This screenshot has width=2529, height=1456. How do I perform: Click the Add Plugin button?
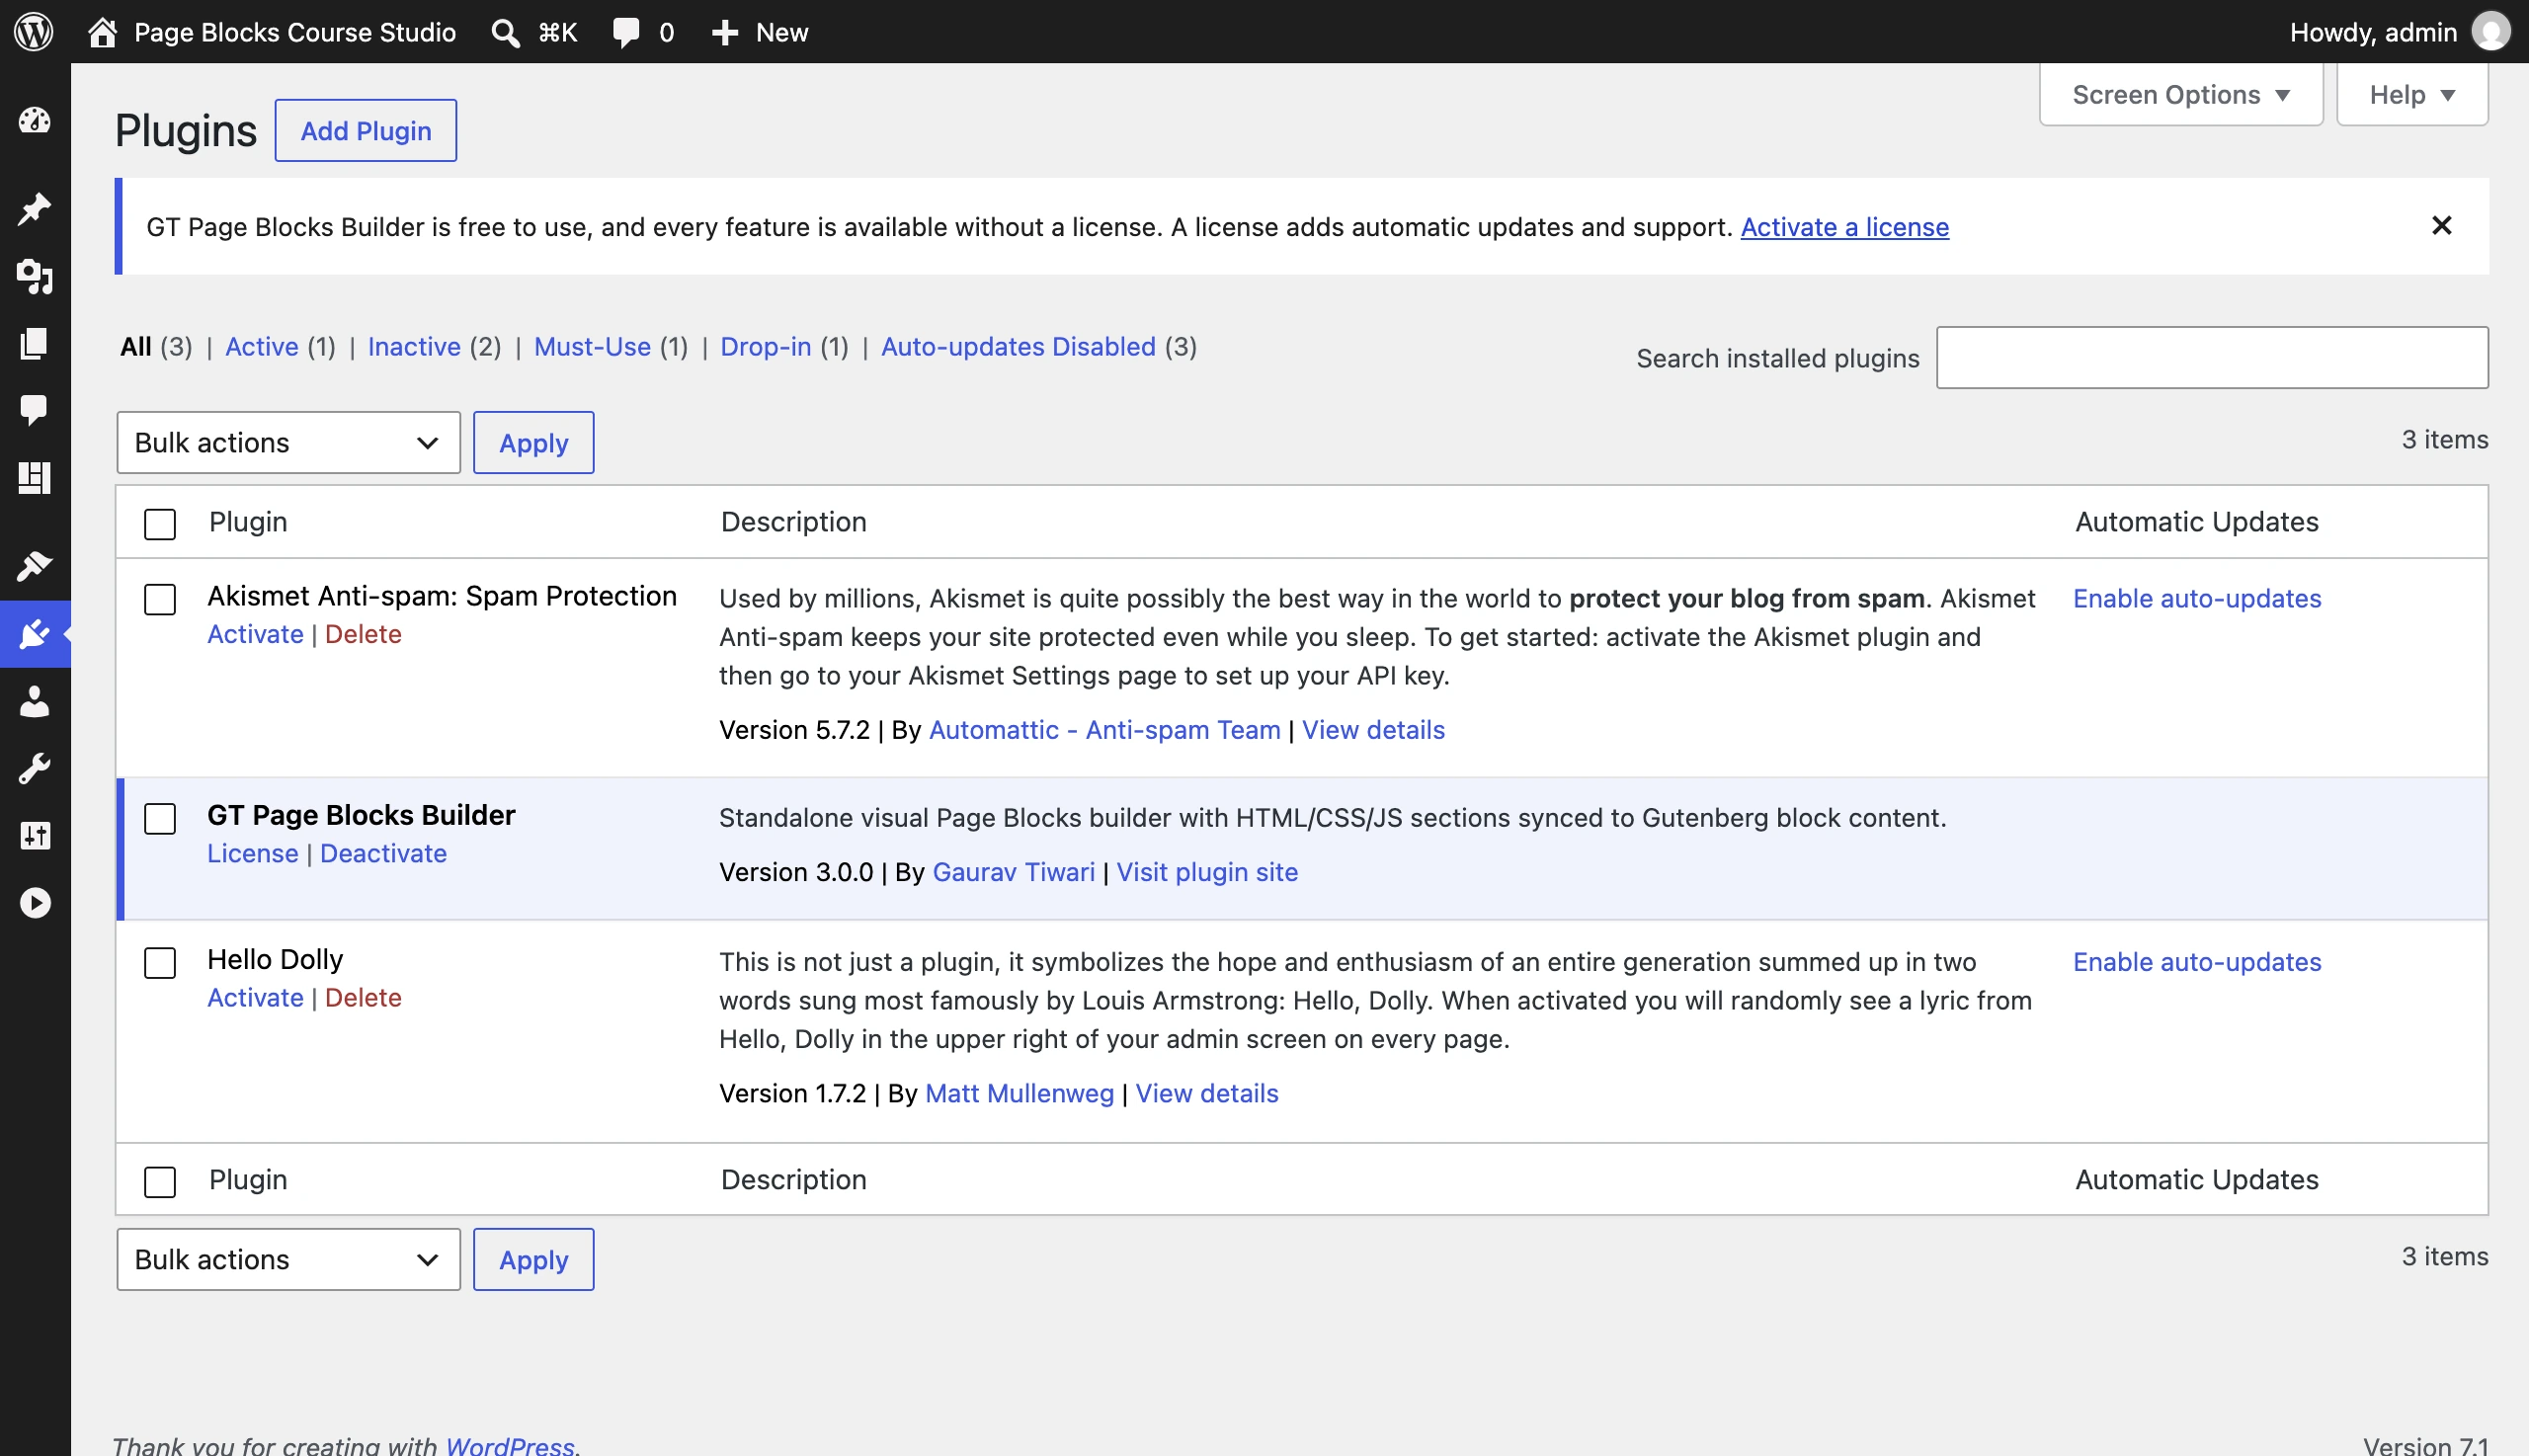pos(366,131)
